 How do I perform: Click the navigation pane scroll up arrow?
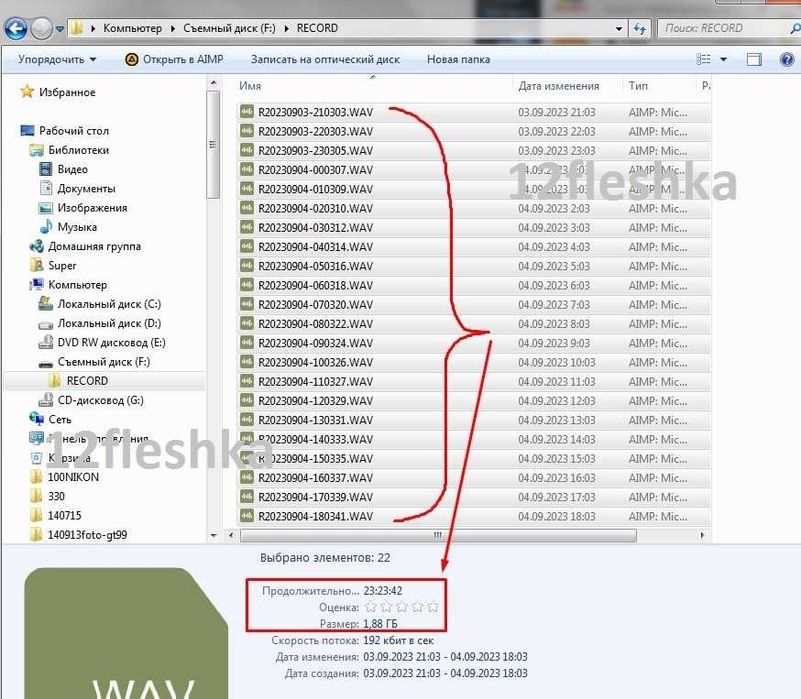point(214,83)
